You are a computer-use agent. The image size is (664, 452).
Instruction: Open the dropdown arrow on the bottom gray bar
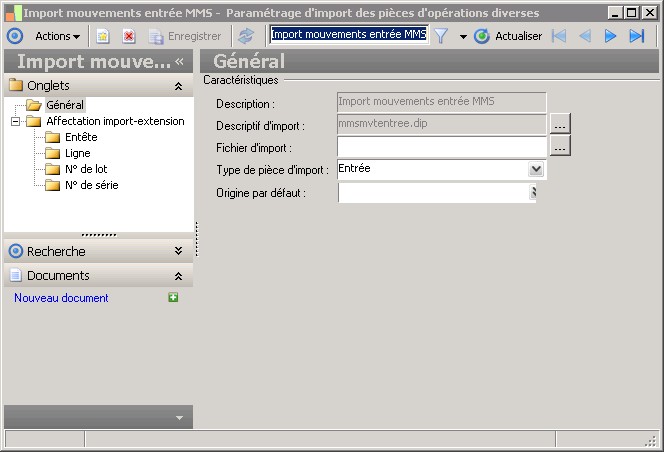tap(180, 418)
